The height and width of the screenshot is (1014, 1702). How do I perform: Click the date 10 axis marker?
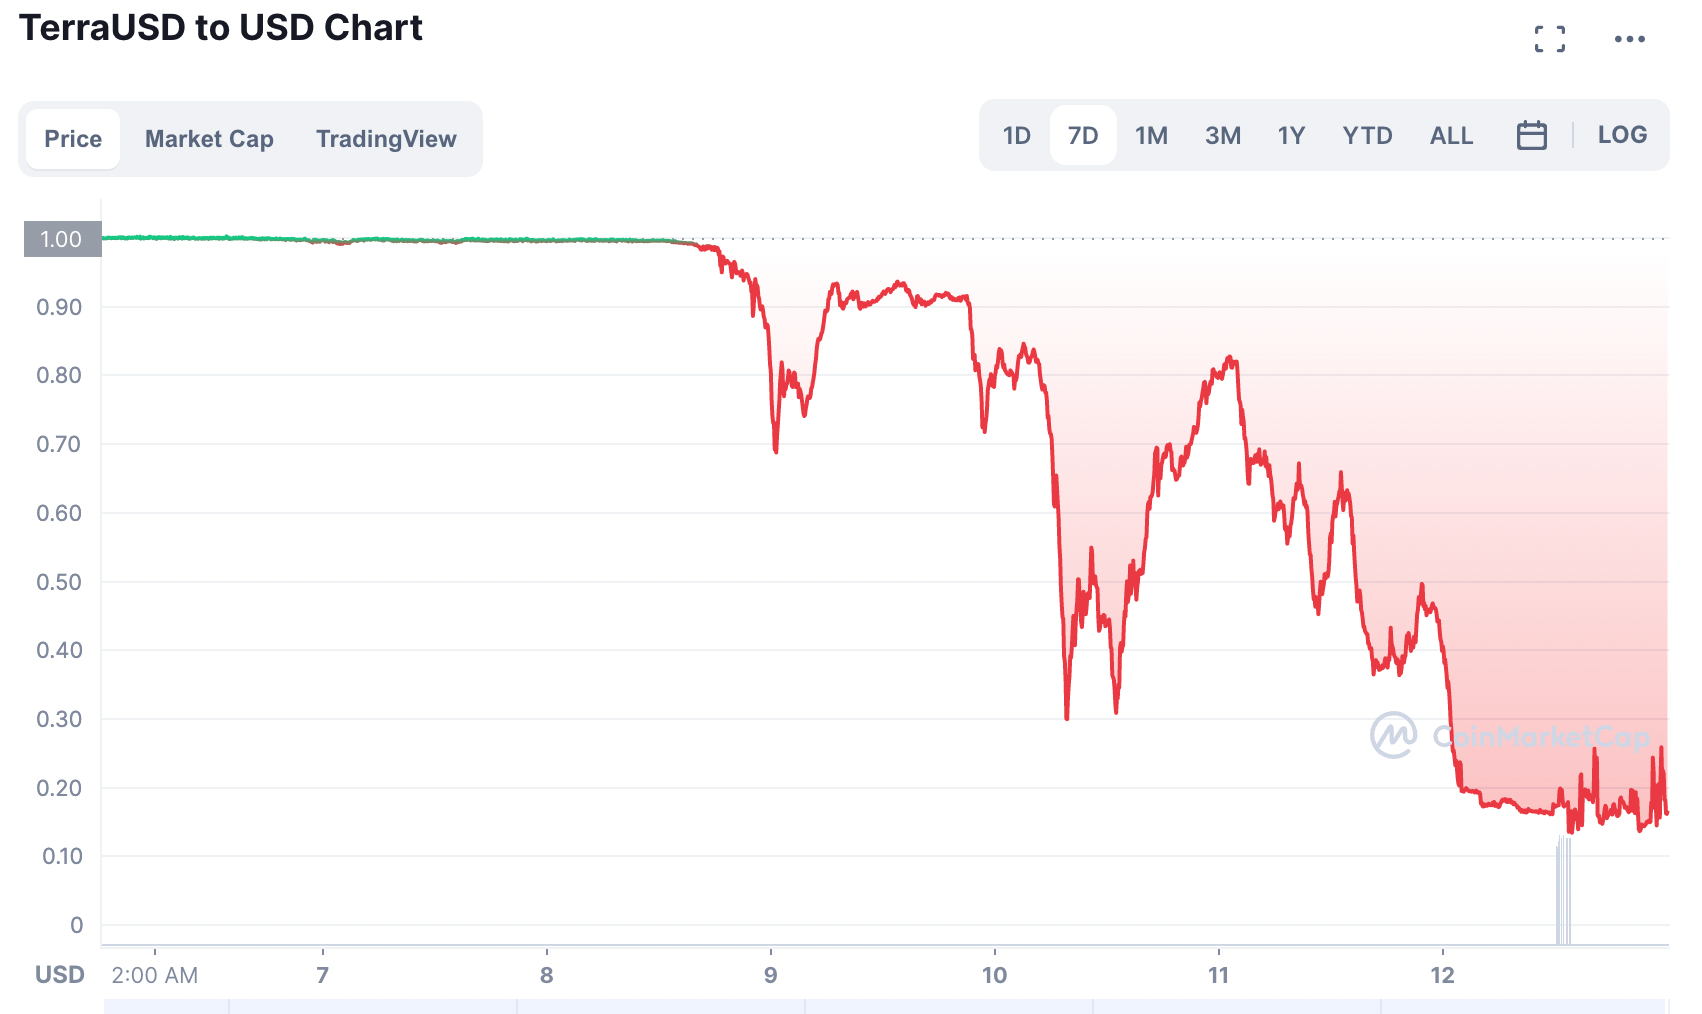click(x=994, y=975)
